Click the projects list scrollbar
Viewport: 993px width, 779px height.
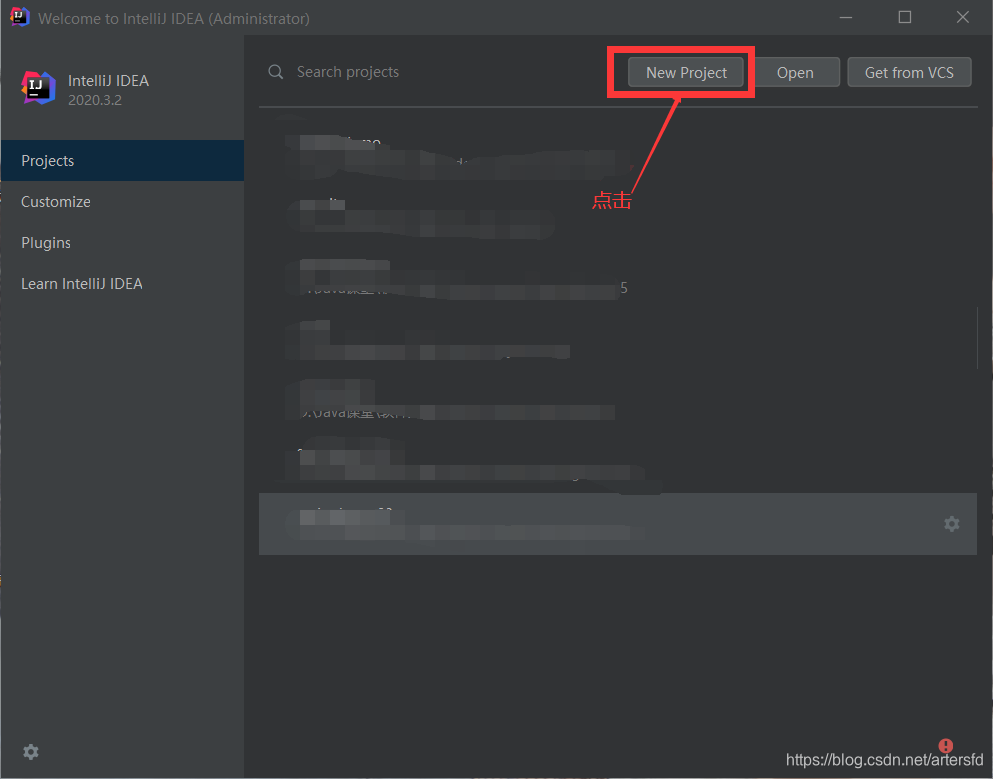[978, 338]
